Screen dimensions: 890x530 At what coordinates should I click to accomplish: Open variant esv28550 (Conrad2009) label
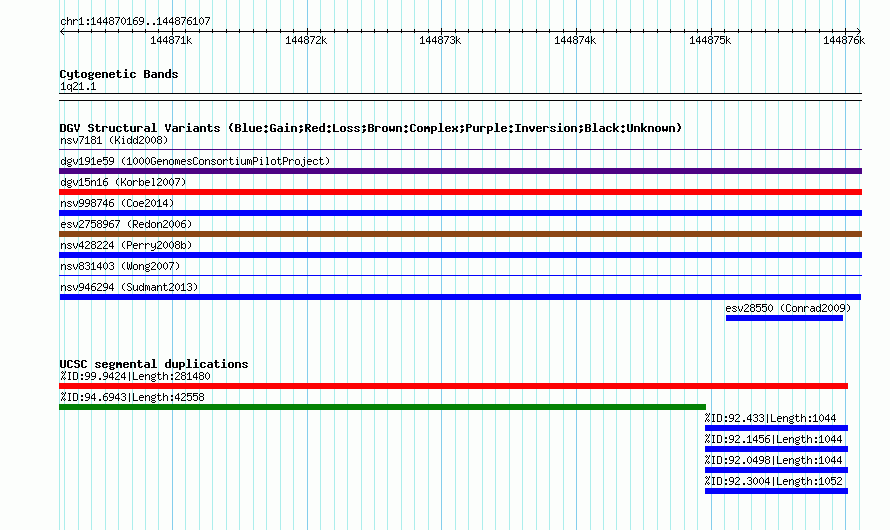pos(788,308)
